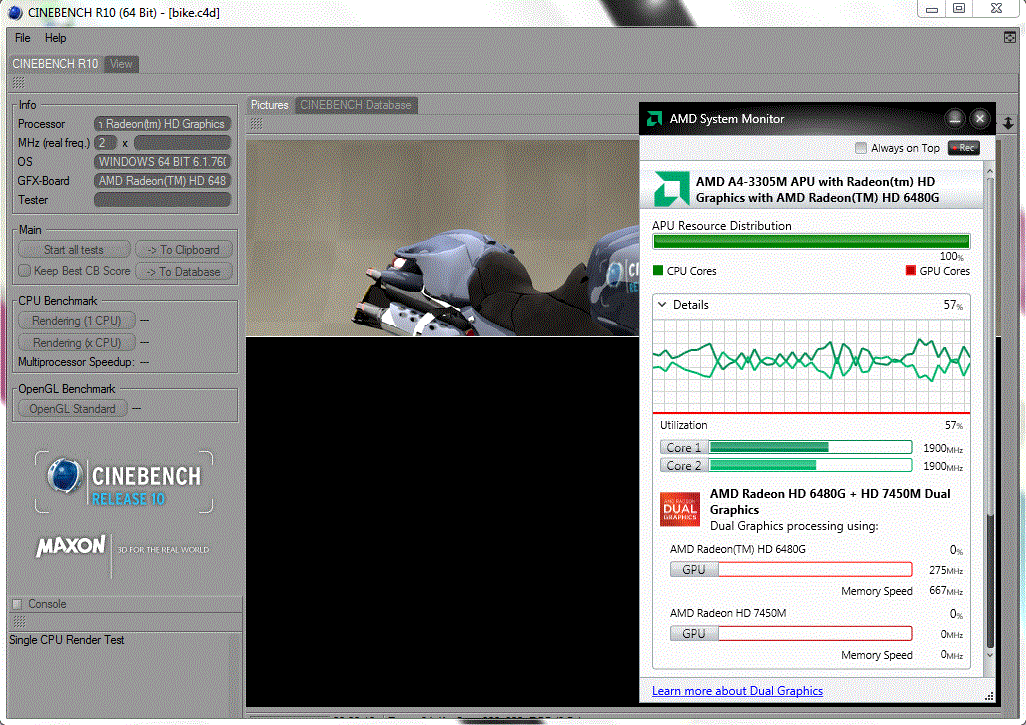The width and height of the screenshot is (1026, 725).
Task: Click the AMD logo in System Monitor title bar
Action: (x=654, y=118)
